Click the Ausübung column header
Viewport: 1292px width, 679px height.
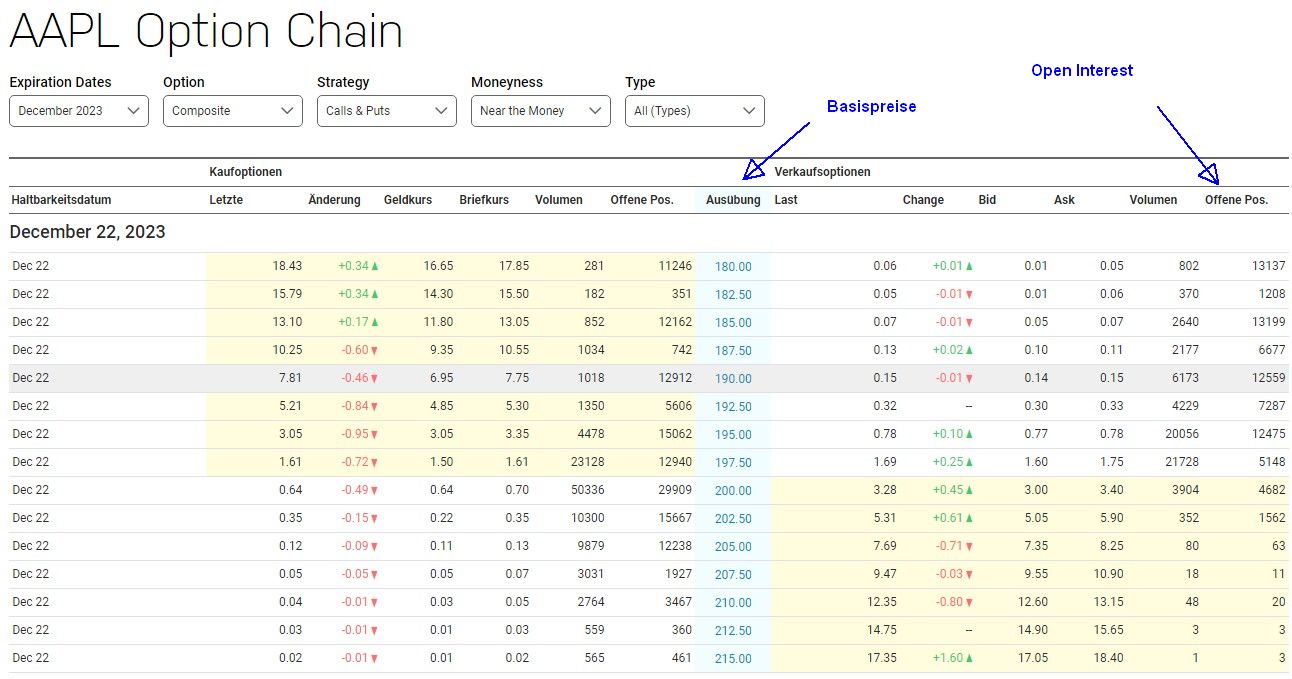point(733,200)
